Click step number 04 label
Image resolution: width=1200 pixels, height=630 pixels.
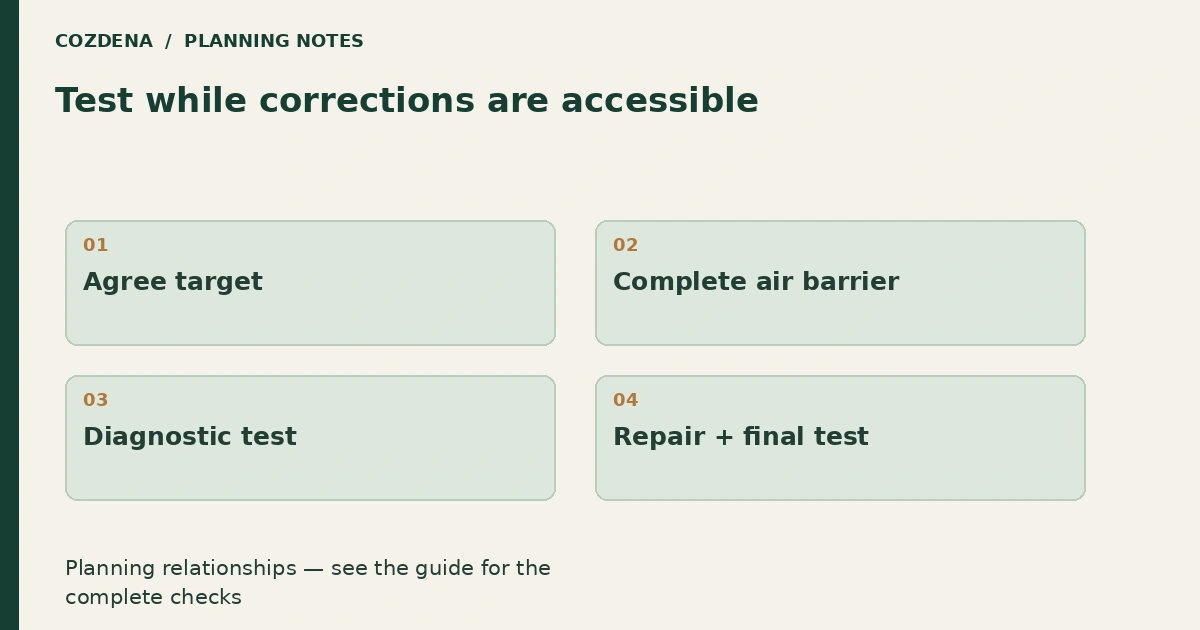coord(625,400)
